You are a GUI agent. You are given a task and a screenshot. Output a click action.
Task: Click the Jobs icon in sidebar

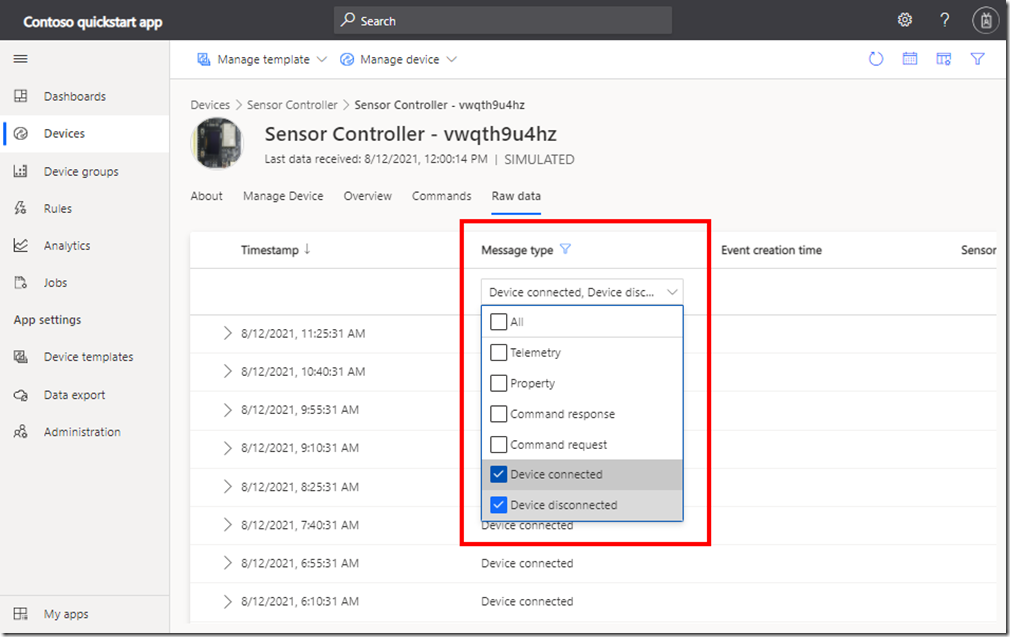21,283
